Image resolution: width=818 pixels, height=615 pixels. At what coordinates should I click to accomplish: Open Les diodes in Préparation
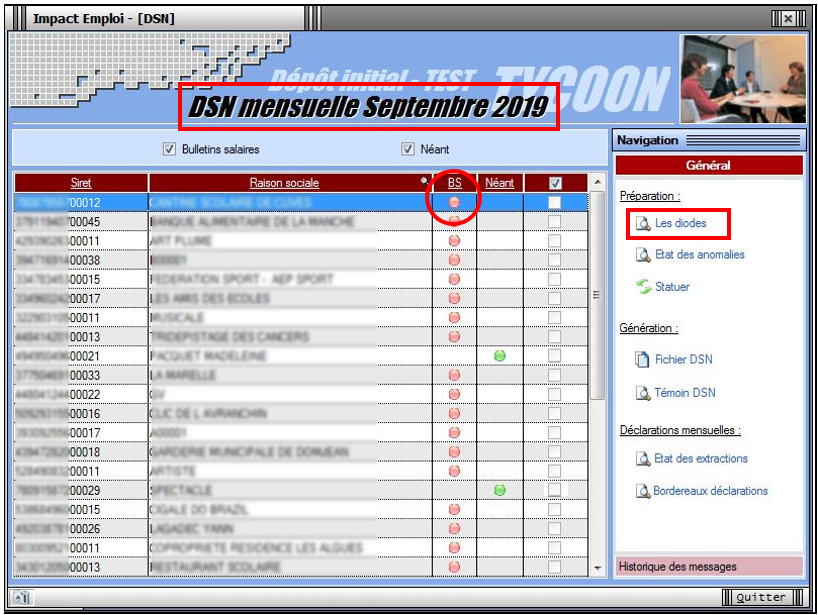pyautogui.click(x=680, y=223)
